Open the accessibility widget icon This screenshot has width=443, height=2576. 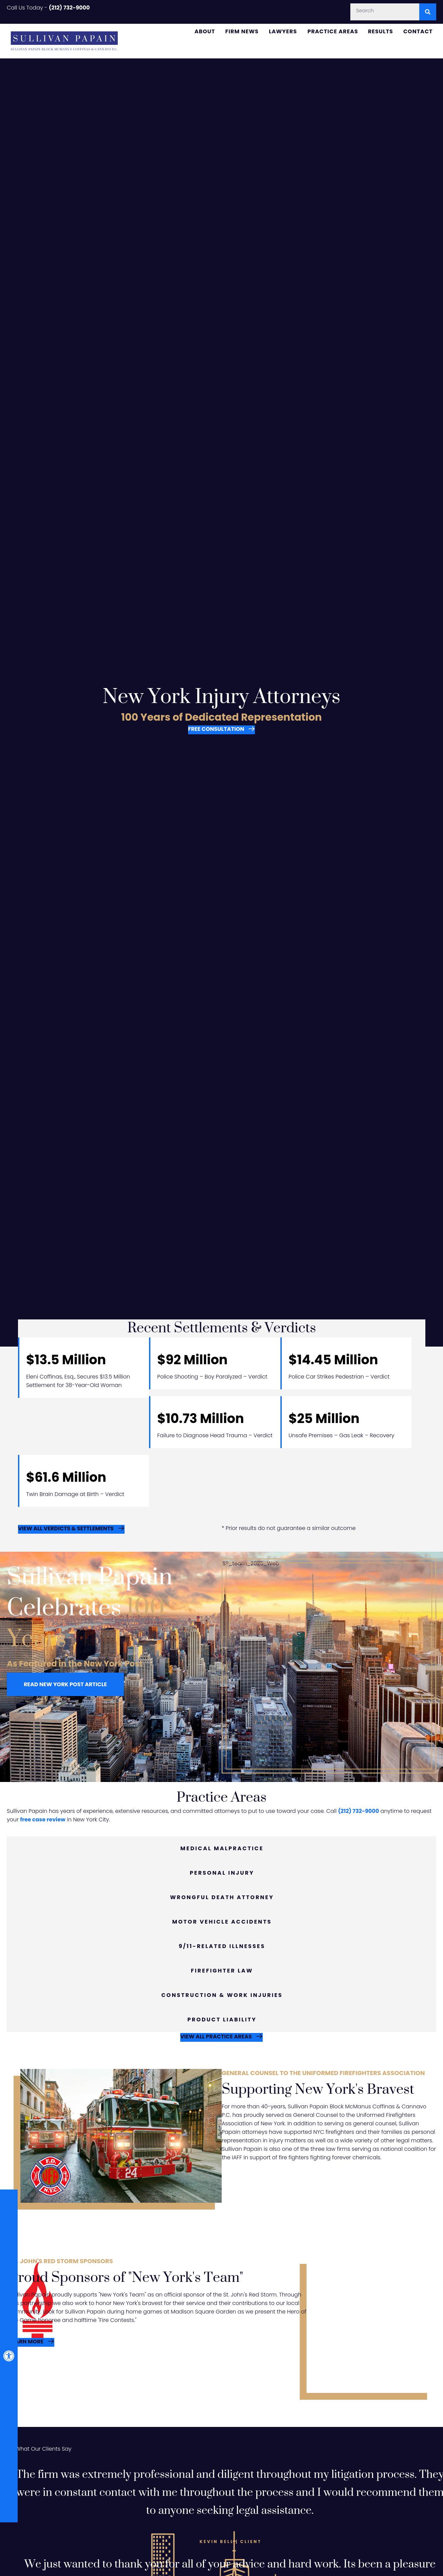(8, 2355)
